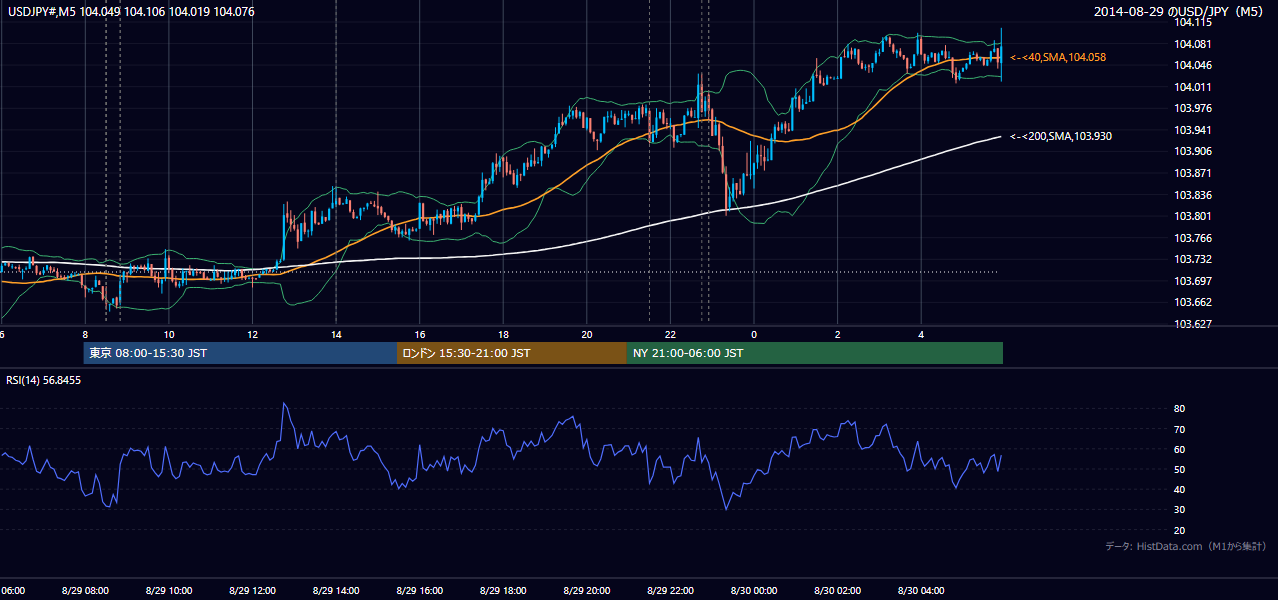The image size is (1278, 600).
Task: Select the NY 21:00-06:00 JST session bar
Action: click(815, 353)
